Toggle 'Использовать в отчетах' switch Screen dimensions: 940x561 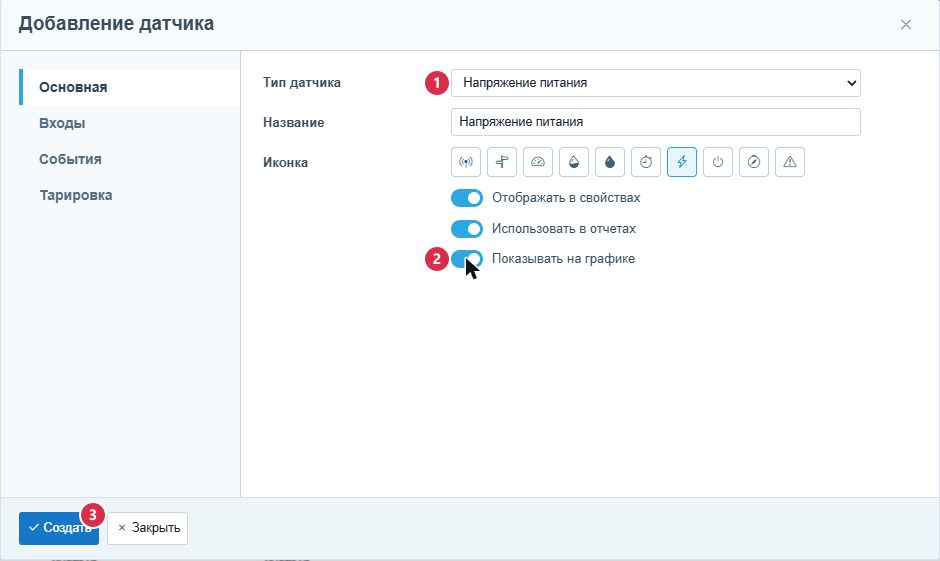coord(466,228)
